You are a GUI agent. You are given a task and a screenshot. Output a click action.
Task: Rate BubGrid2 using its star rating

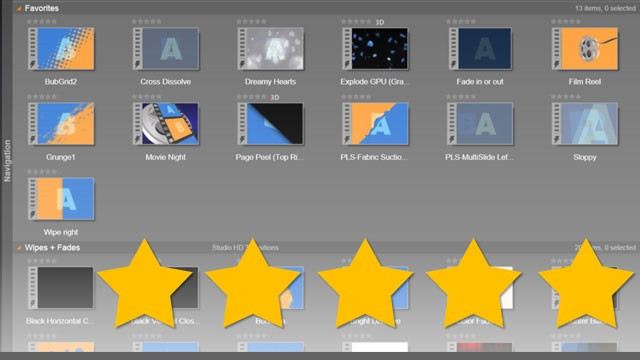tap(42, 21)
